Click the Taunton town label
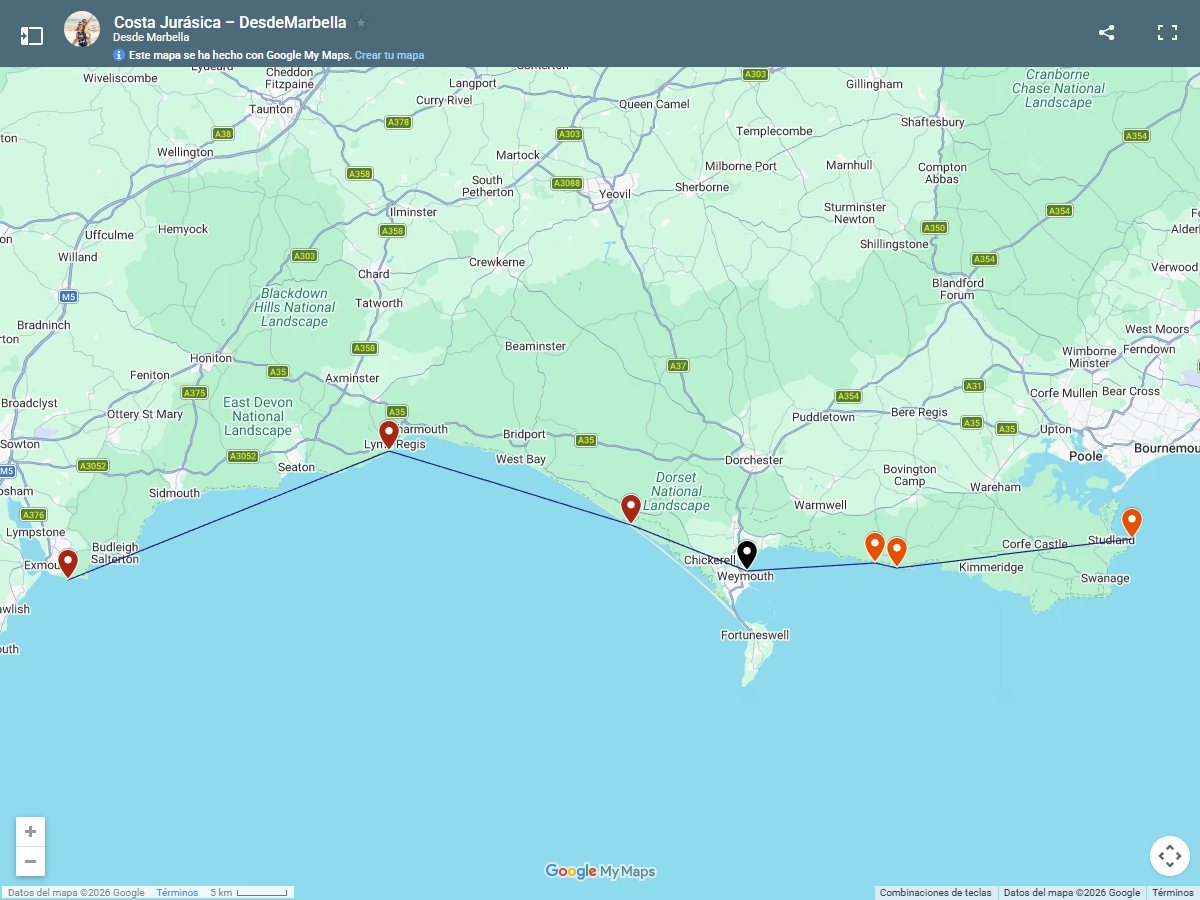Image resolution: width=1200 pixels, height=900 pixels. 271,110
